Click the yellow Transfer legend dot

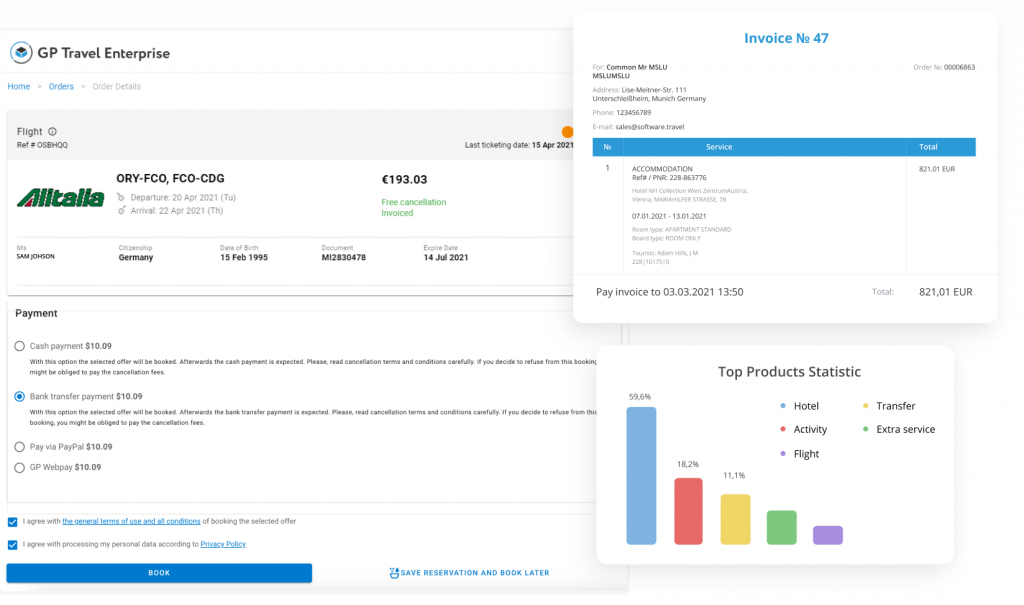[866, 406]
